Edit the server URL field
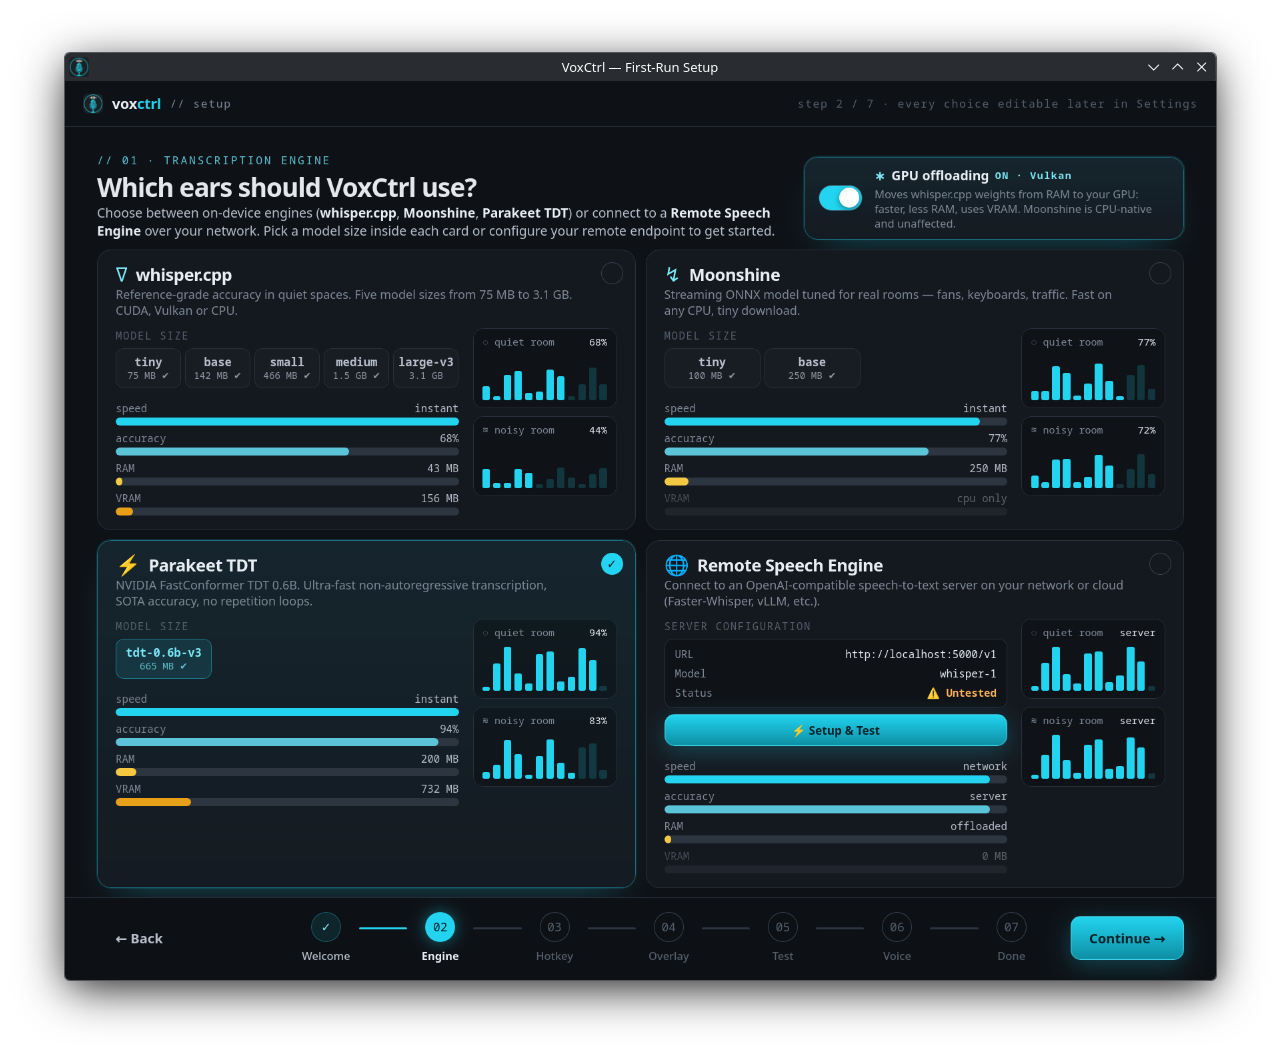 (836, 654)
